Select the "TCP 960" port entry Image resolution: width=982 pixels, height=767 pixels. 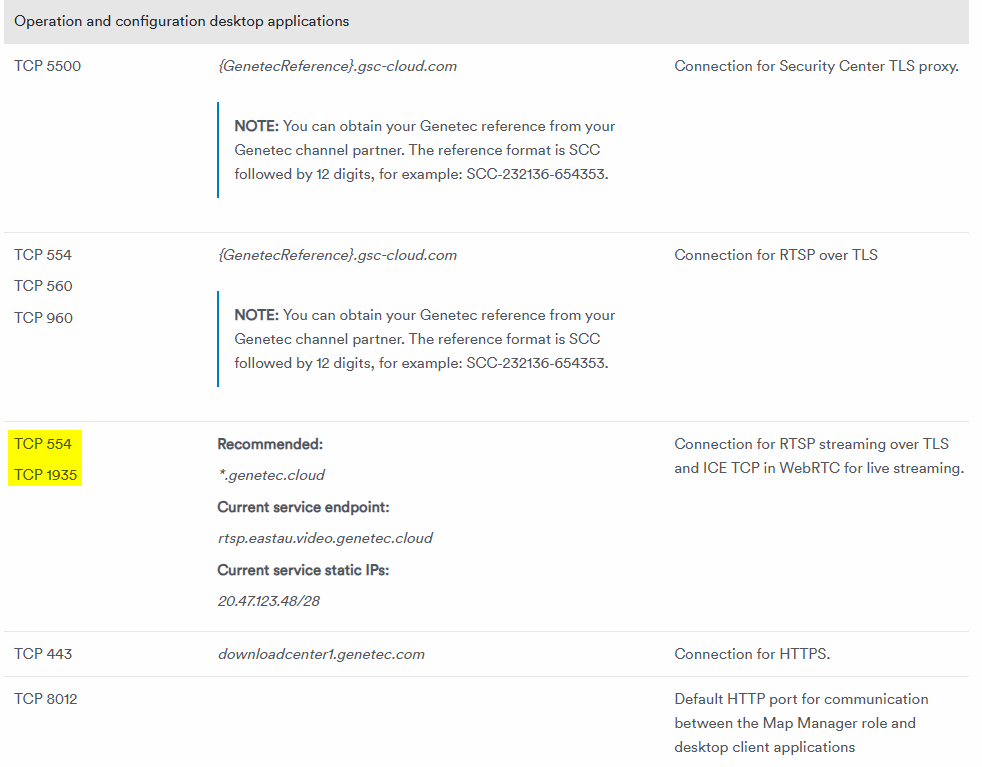point(43,318)
